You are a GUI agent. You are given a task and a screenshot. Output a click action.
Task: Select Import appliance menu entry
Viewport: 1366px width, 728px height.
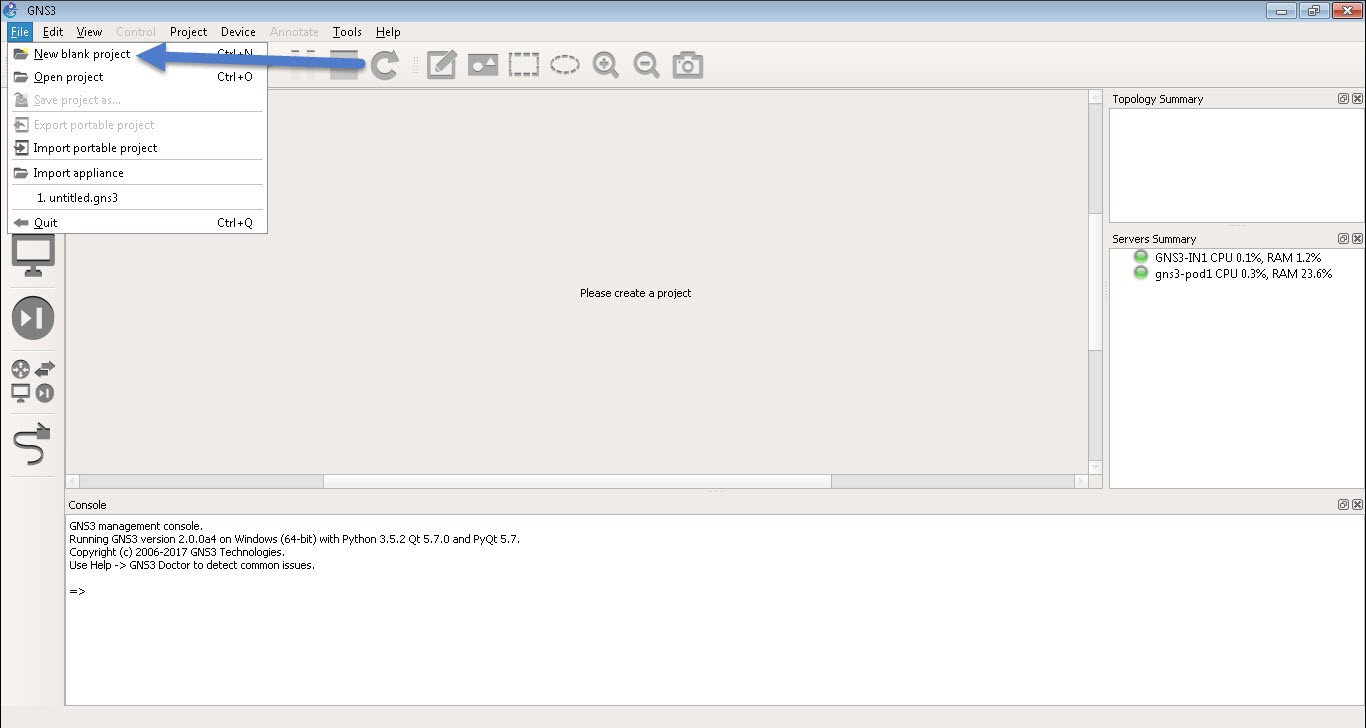point(137,173)
